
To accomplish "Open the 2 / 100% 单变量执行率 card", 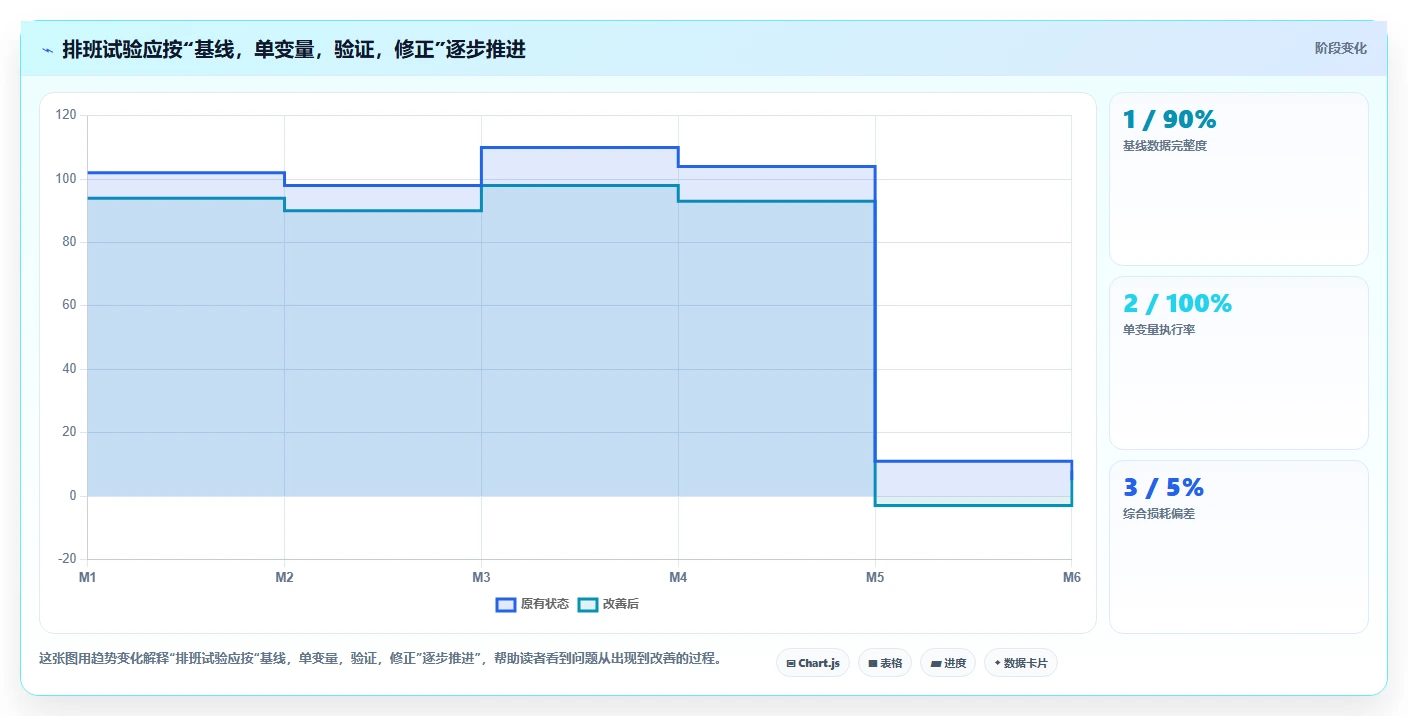I will tap(1239, 363).
